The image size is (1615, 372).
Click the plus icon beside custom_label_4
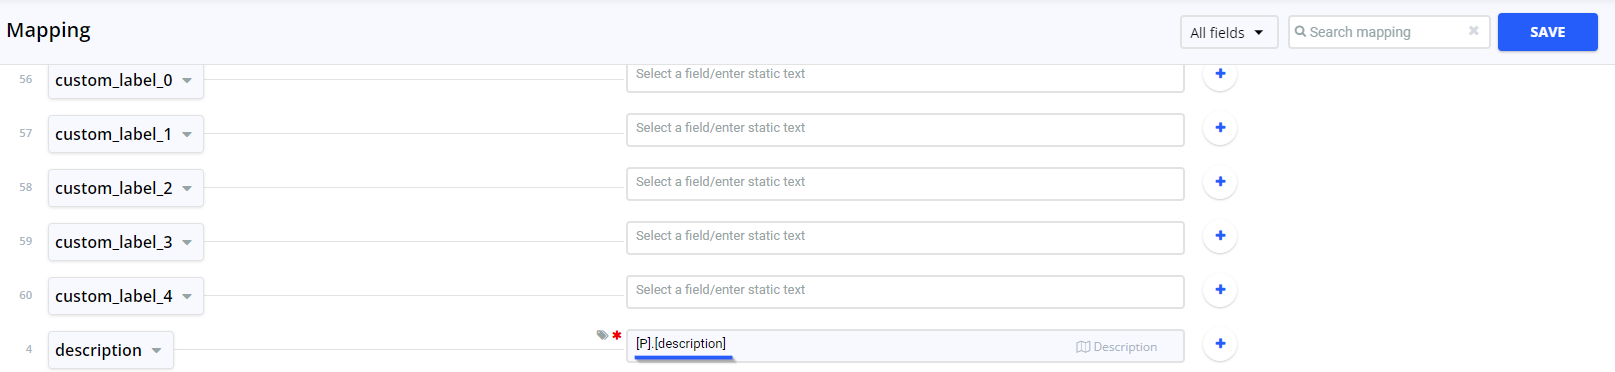tap(1220, 290)
